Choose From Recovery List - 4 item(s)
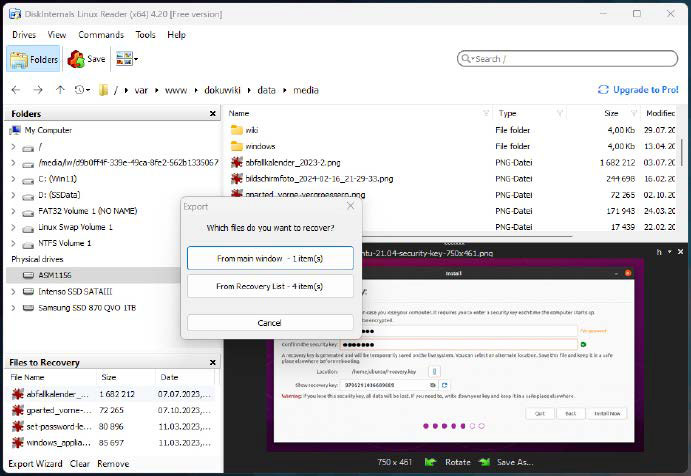Screen dimensions: 691x476 point(270,286)
